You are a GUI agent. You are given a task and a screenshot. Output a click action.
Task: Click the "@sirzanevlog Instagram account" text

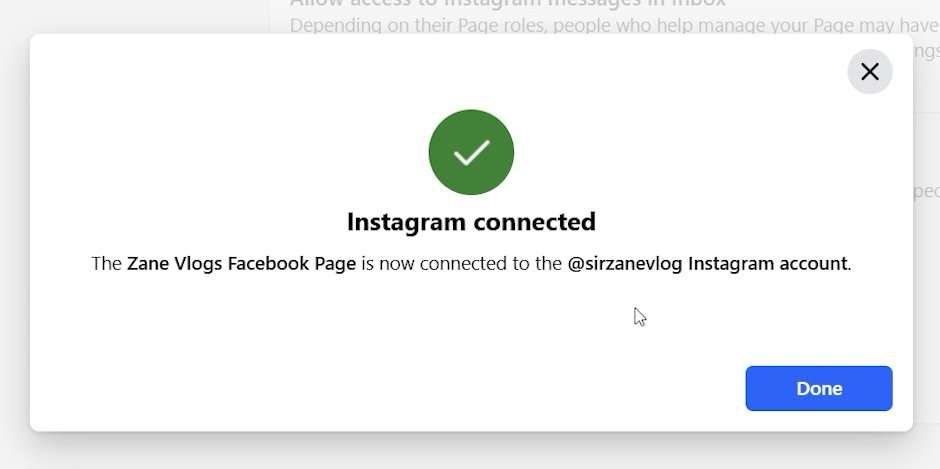[x=707, y=263]
